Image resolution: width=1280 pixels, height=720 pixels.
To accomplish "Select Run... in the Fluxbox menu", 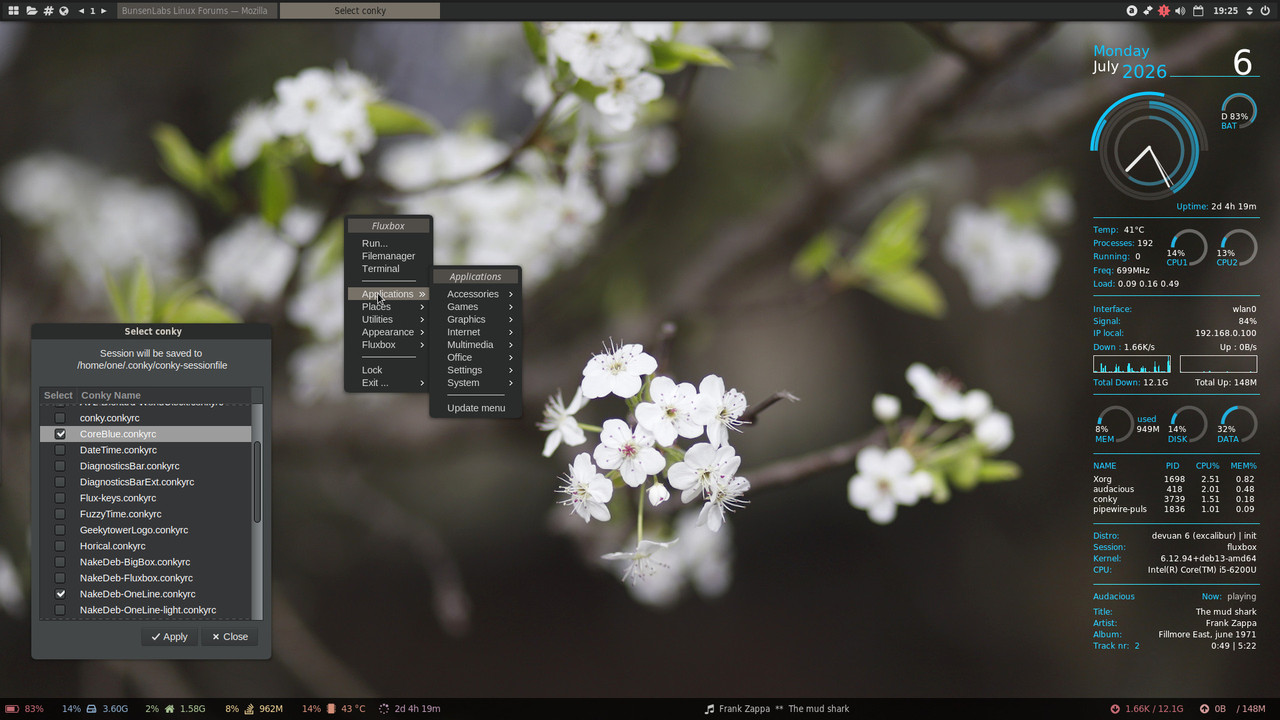I will point(388,243).
